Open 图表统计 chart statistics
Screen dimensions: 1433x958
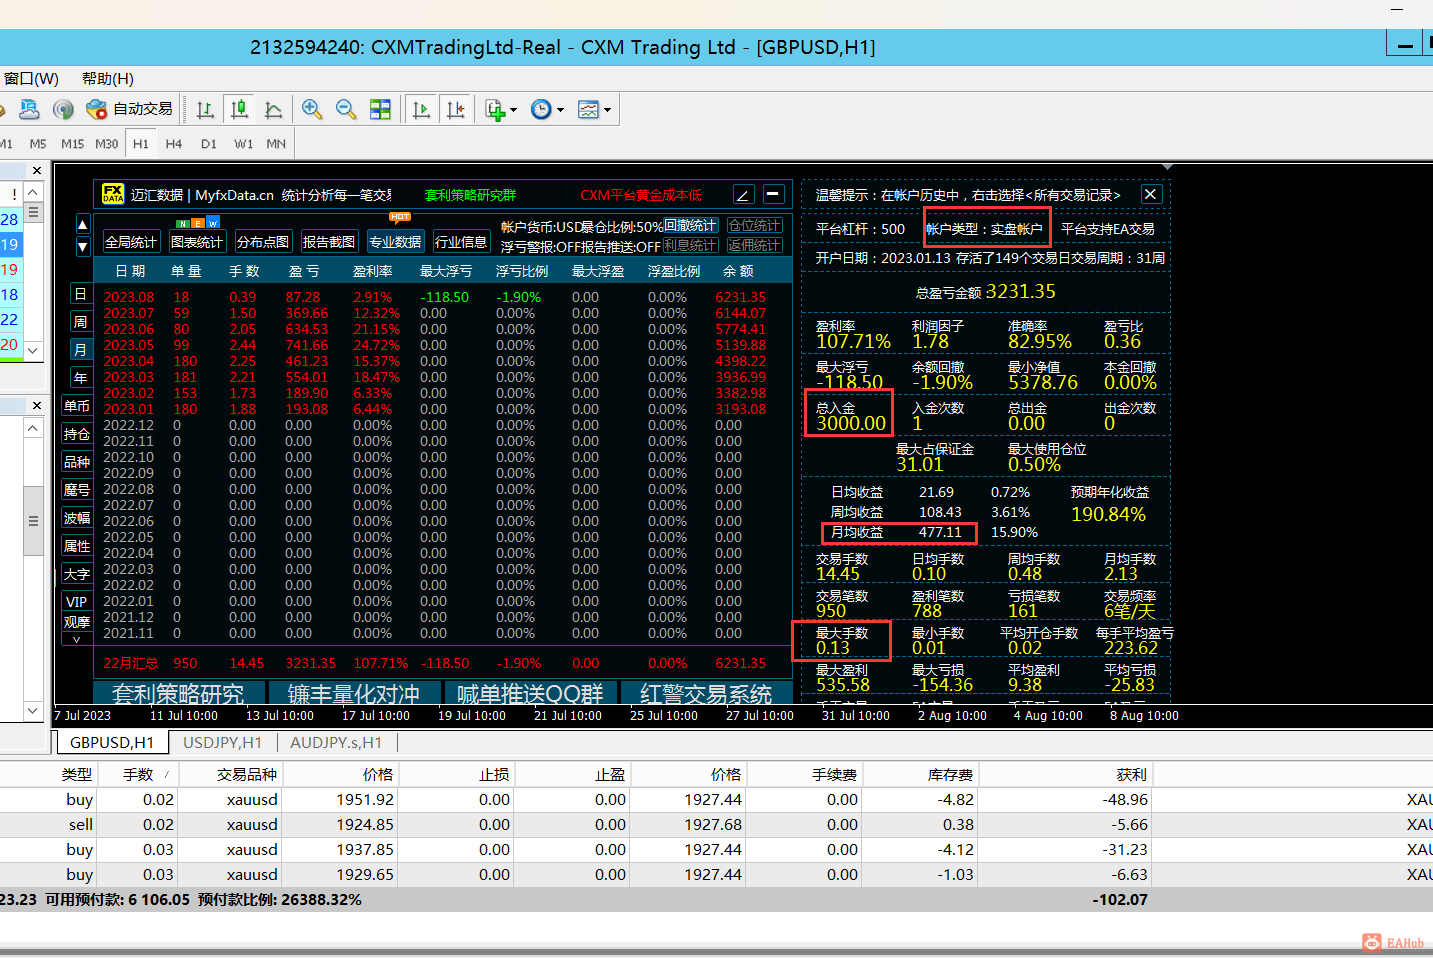(x=197, y=242)
